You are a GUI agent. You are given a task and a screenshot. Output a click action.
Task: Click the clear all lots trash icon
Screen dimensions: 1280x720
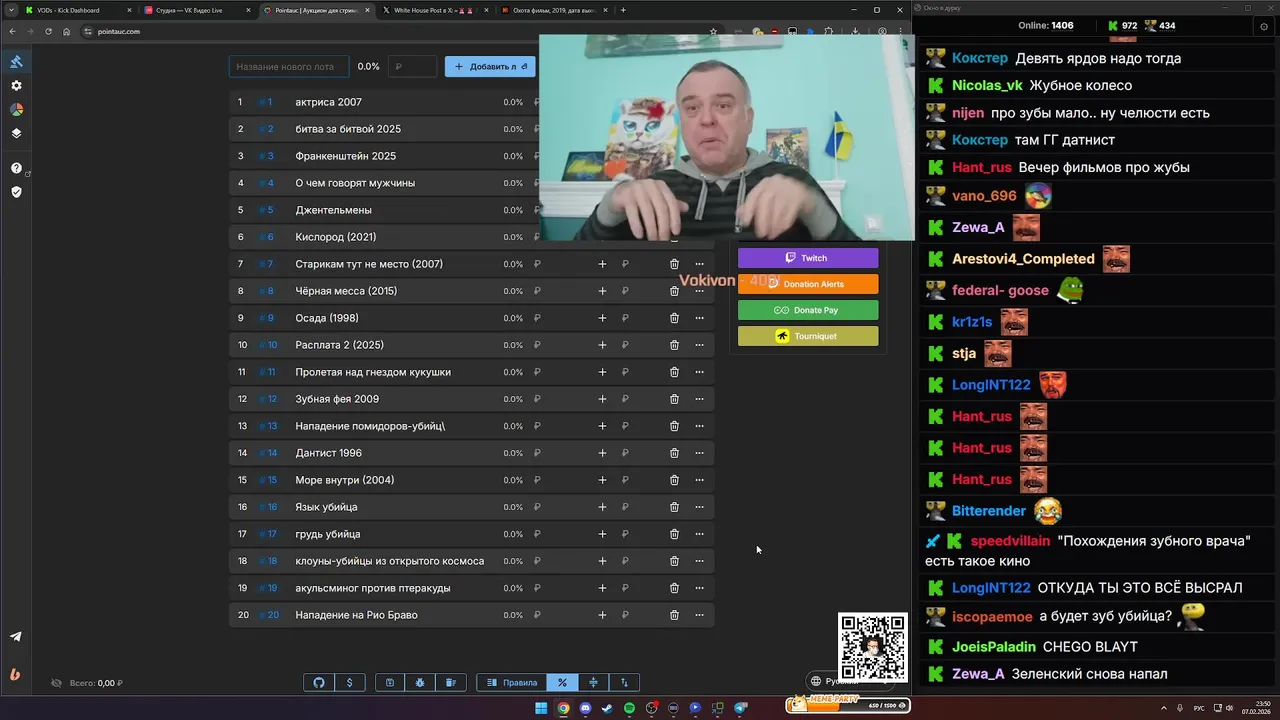tap(450, 683)
